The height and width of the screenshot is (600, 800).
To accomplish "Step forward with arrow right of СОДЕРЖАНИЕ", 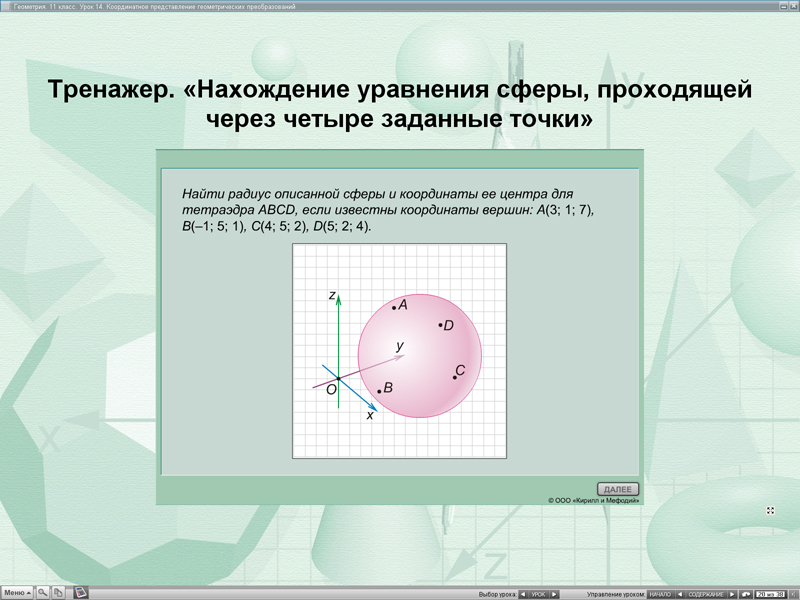I will [x=732, y=592].
